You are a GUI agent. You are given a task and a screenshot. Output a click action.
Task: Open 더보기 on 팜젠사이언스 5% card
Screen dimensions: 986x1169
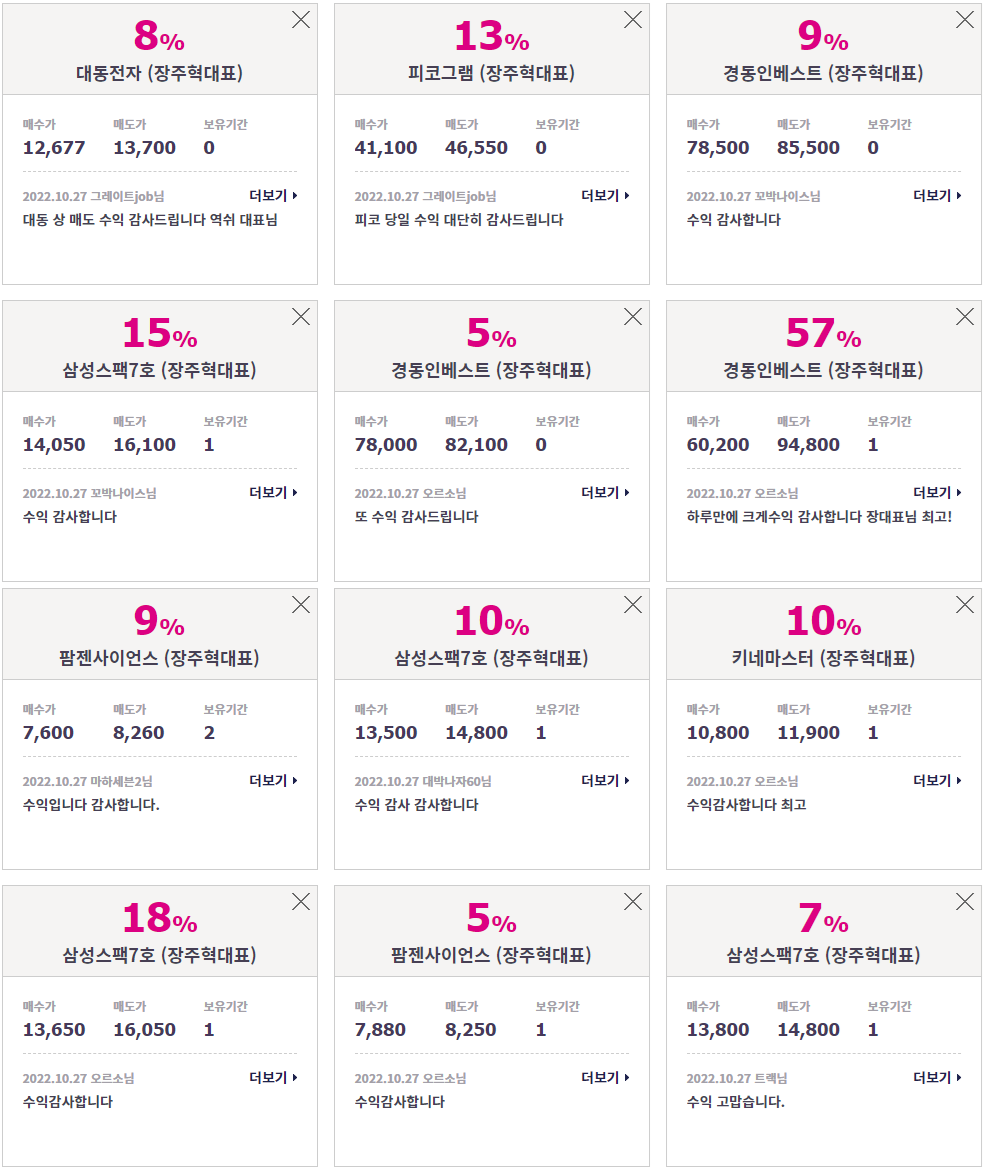[x=605, y=1077]
